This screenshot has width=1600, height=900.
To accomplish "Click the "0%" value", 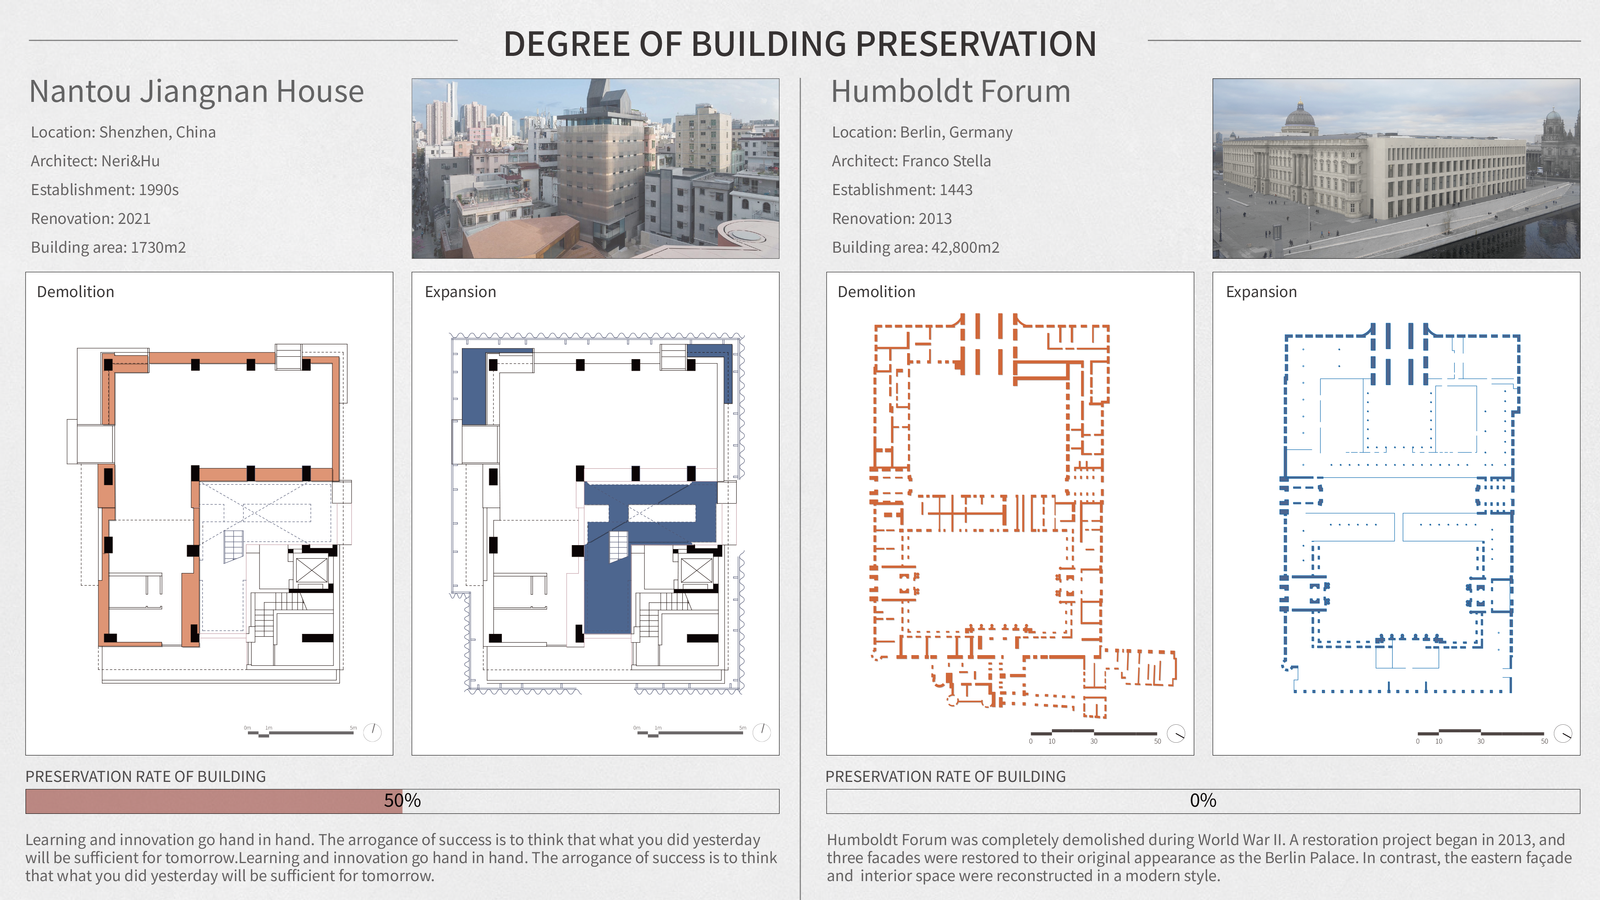I will (x=1203, y=801).
